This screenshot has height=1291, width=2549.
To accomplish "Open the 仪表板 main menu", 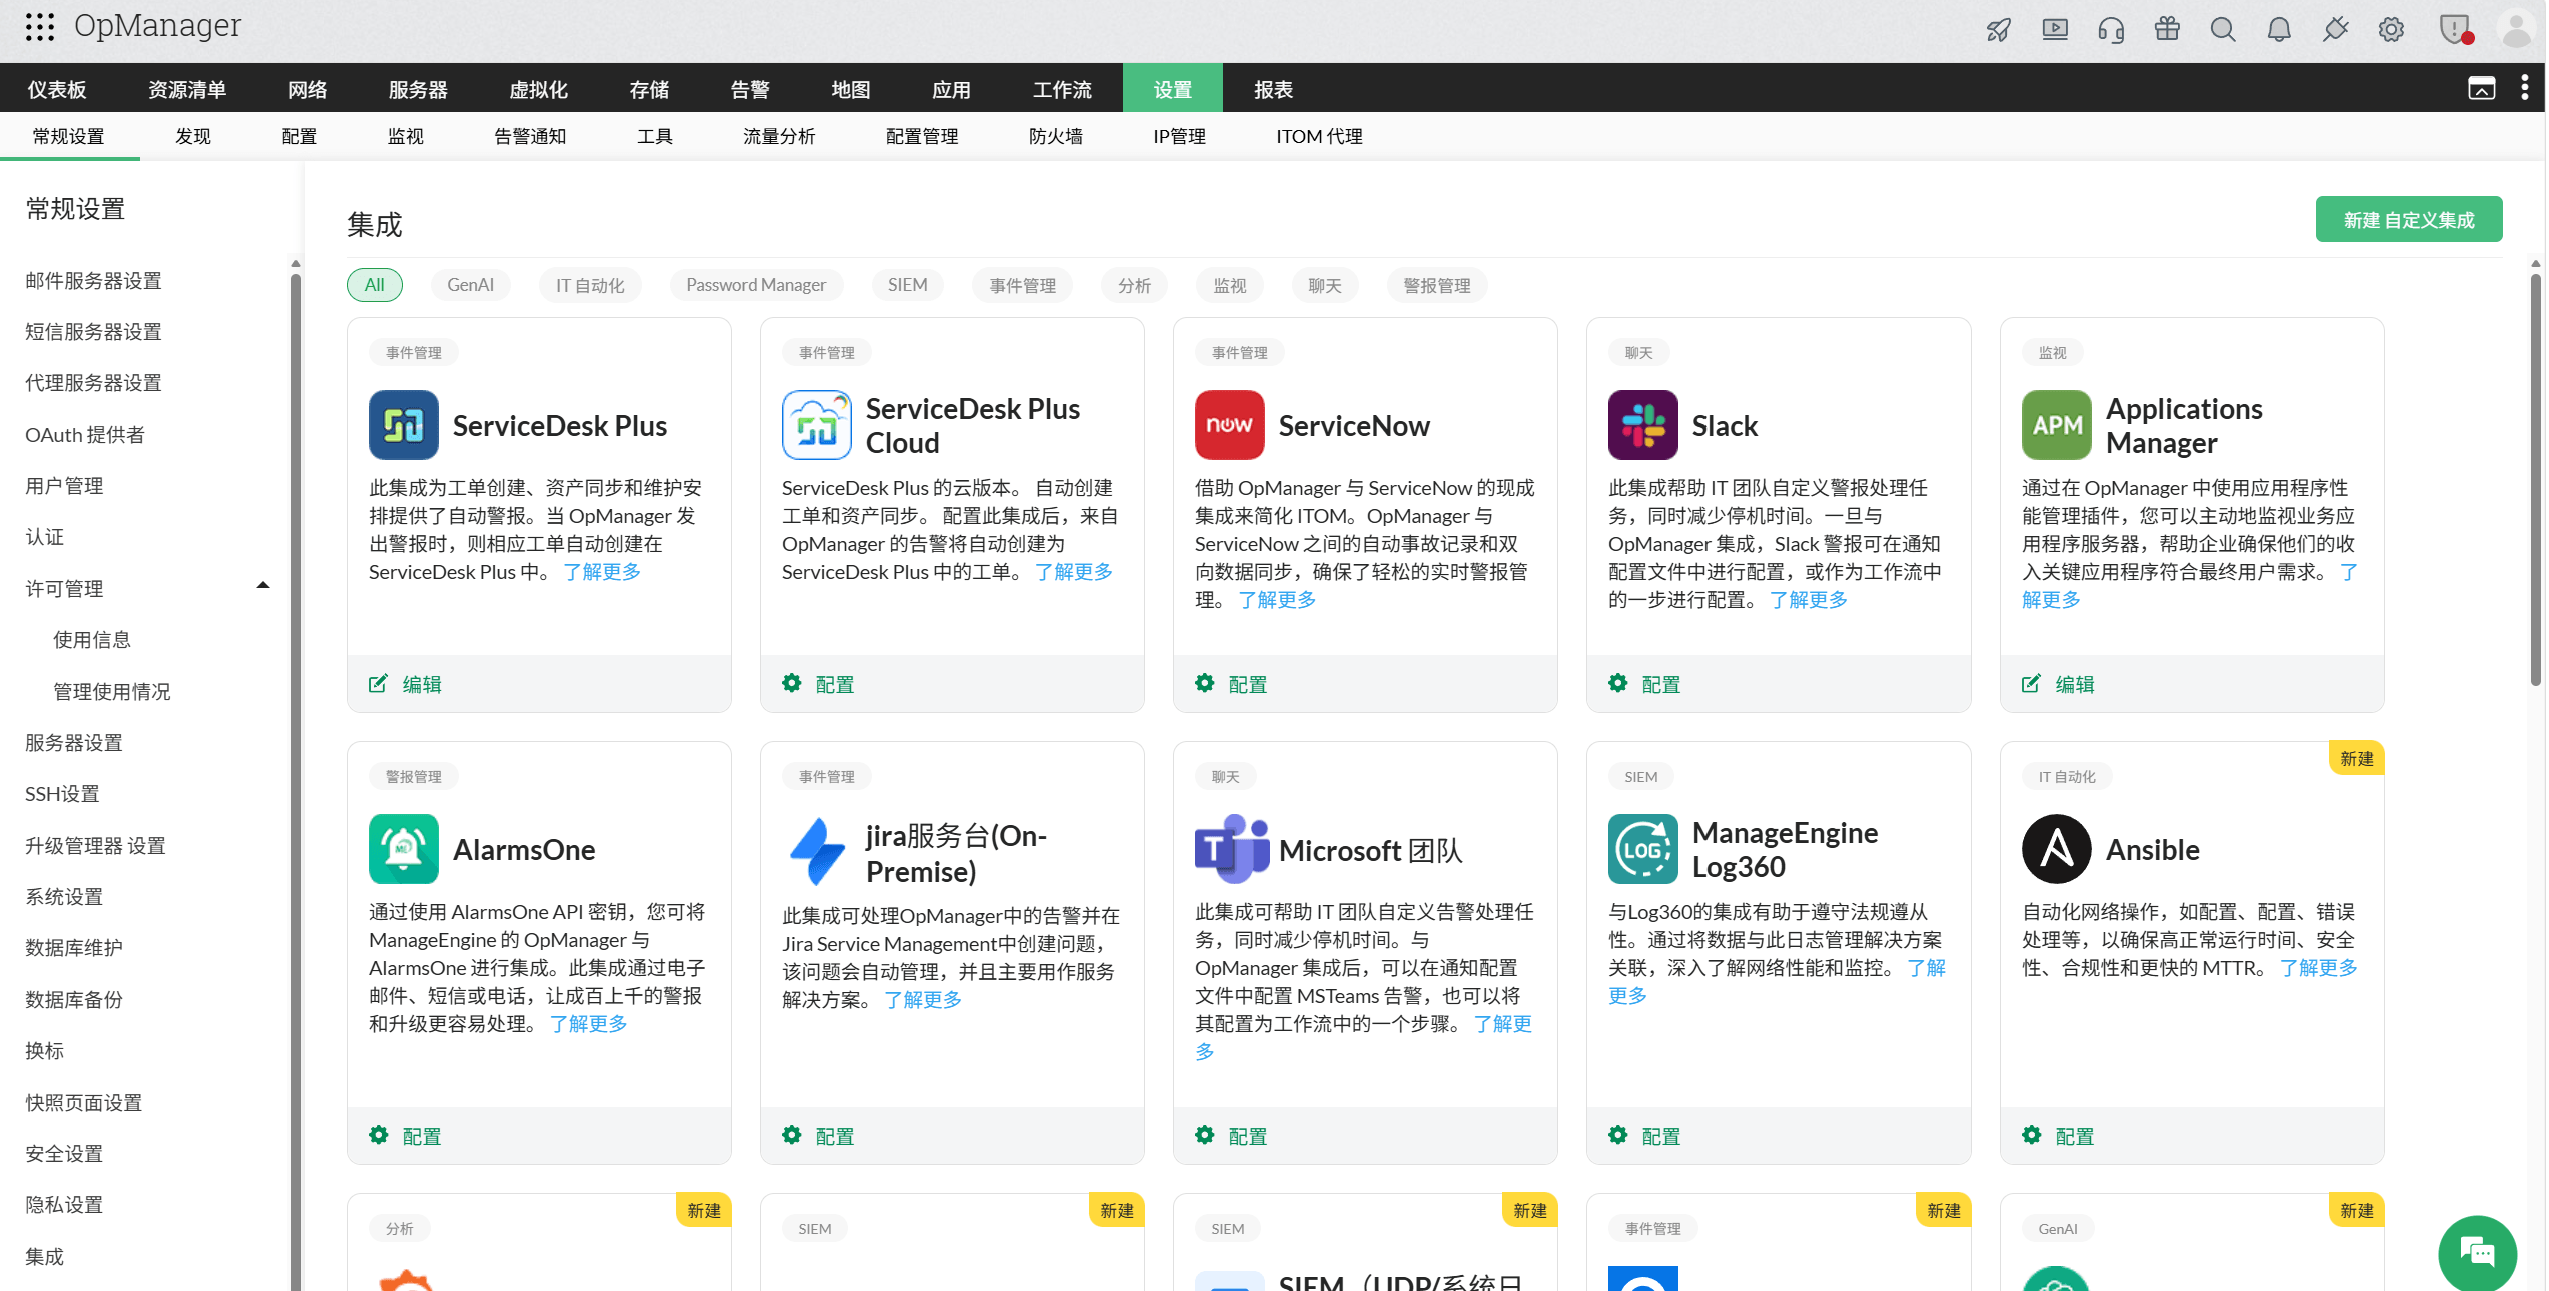I will point(57,89).
